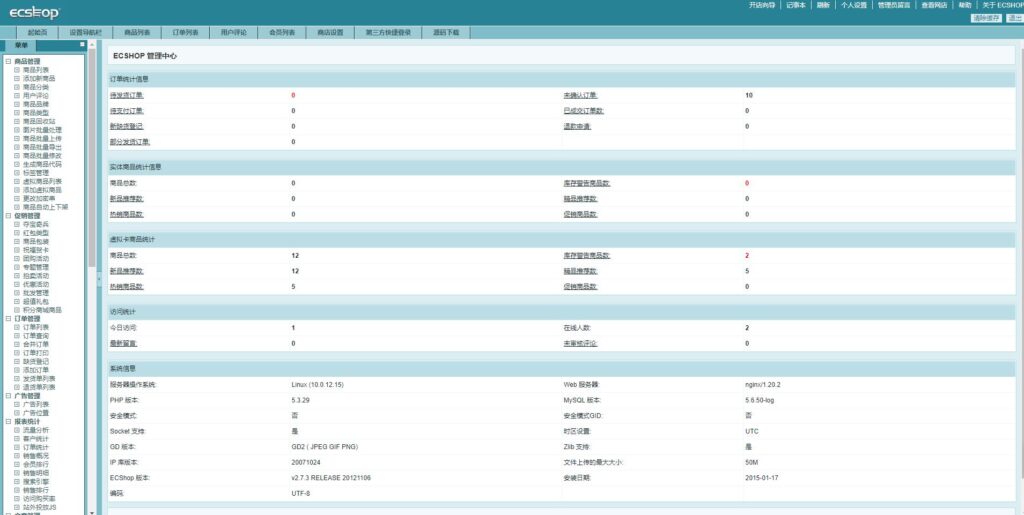Viewport: 1024px width, 515px height.
Task: Collapse the 商品管理 tree section
Action: 7,61
